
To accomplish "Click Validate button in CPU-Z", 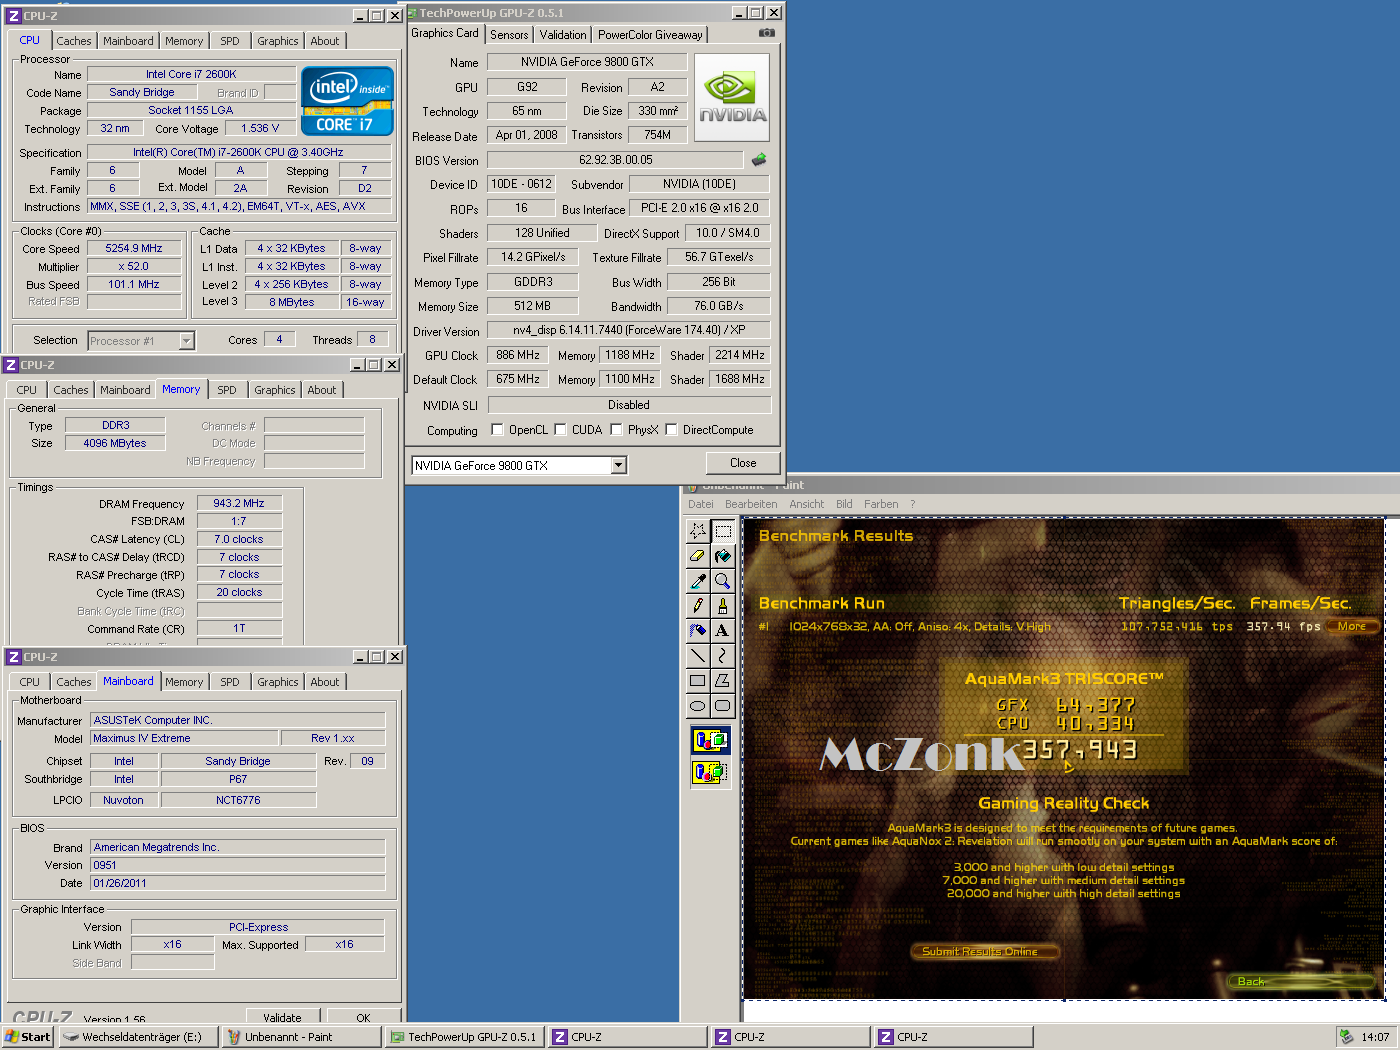I will (282, 1016).
